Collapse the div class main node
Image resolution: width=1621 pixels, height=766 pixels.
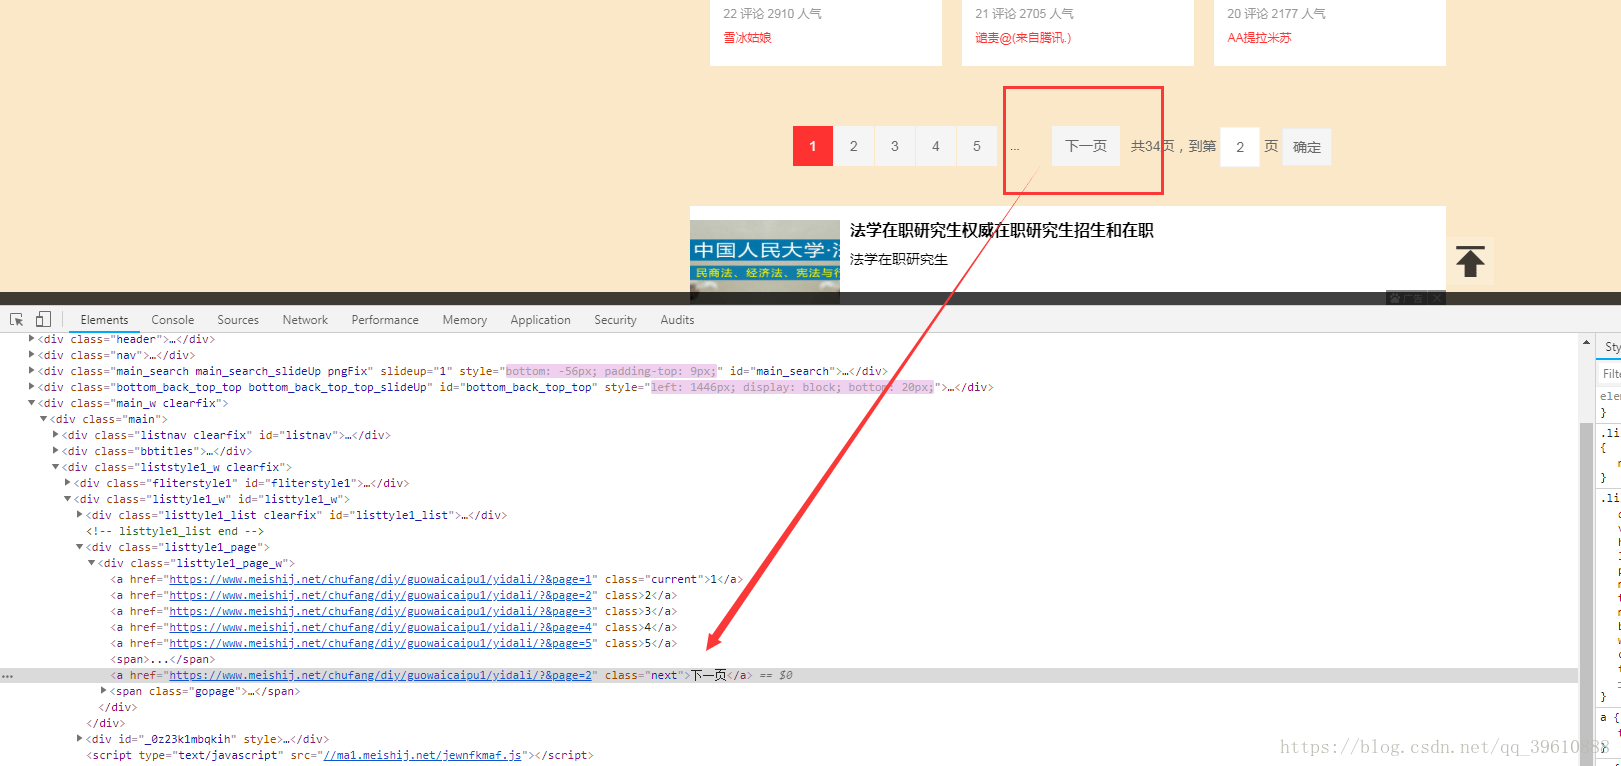[43, 419]
